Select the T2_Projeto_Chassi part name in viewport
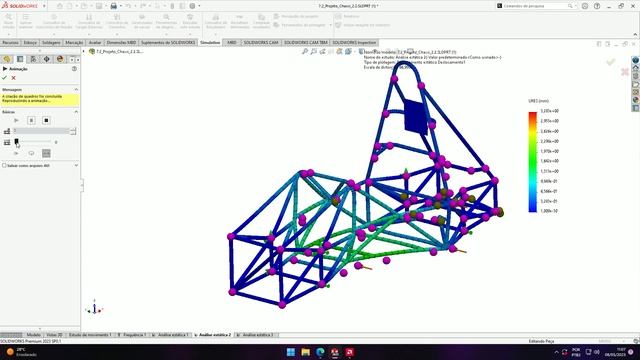This screenshot has width=640, height=360. [120, 51]
